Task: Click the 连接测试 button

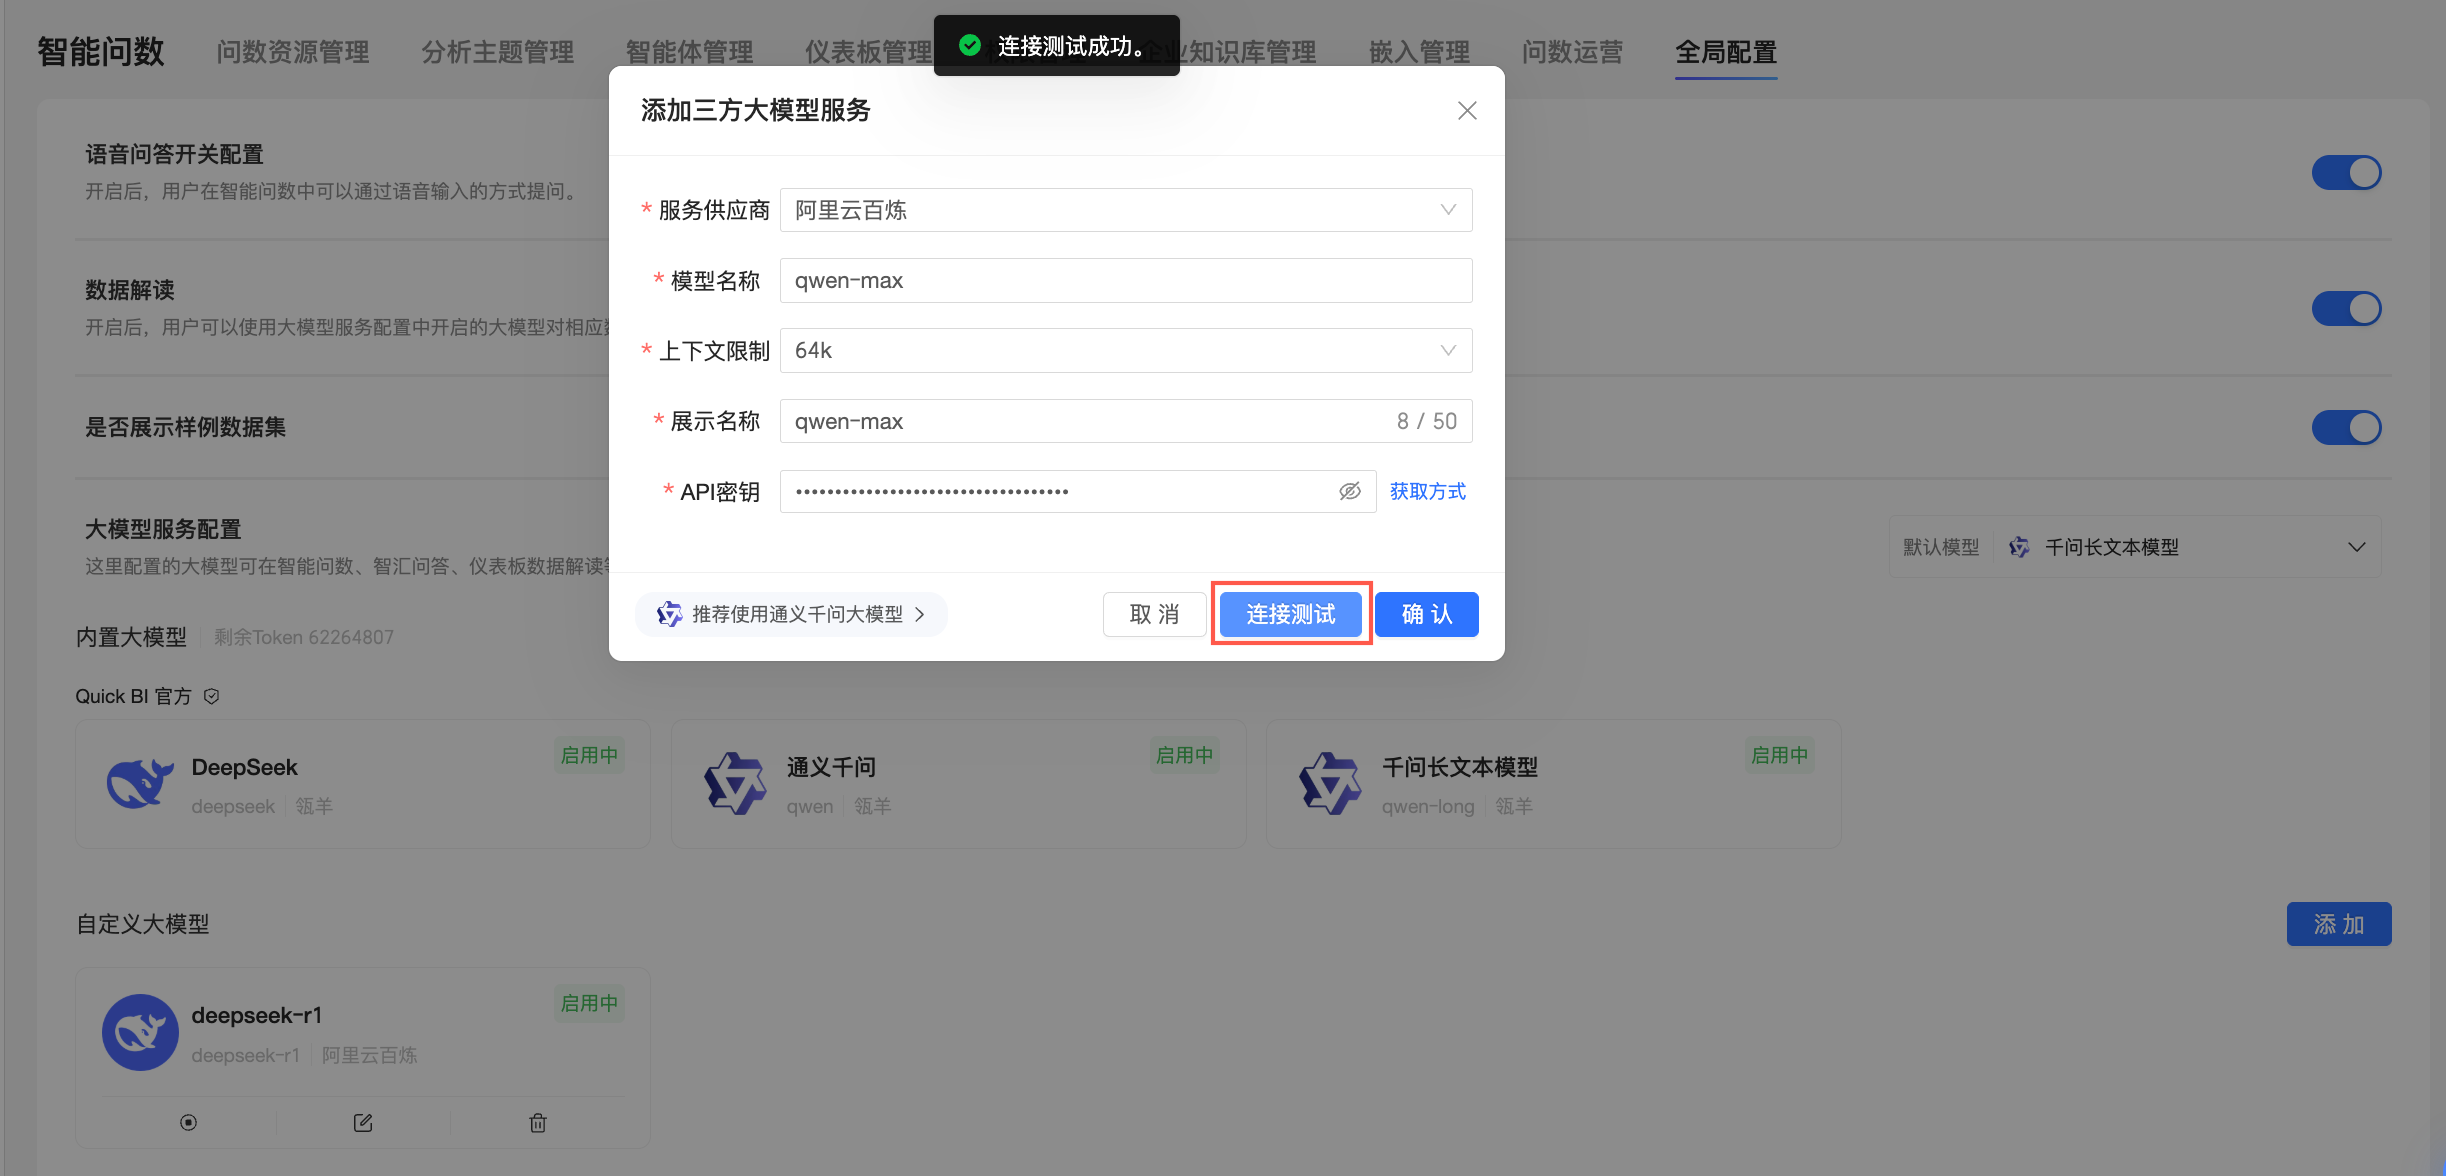Action: click(x=1290, y=614)
